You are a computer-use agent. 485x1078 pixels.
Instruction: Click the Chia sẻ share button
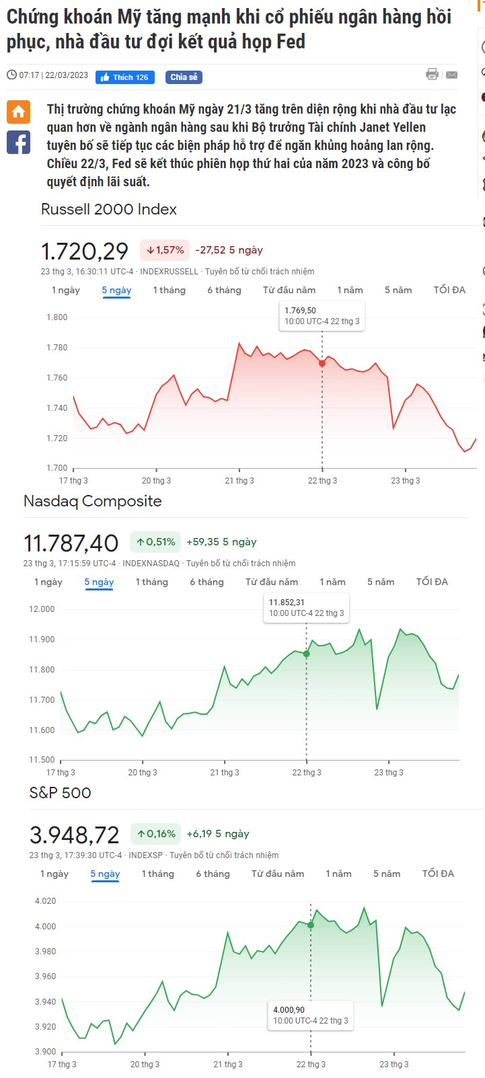(184, 77)
